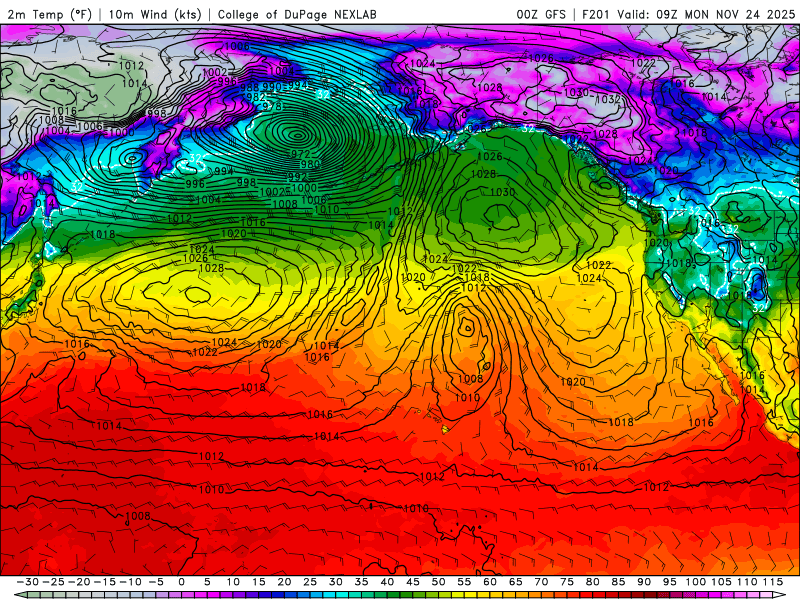
Task: Click the 95 legend scale value
Action: pos(670,582)
